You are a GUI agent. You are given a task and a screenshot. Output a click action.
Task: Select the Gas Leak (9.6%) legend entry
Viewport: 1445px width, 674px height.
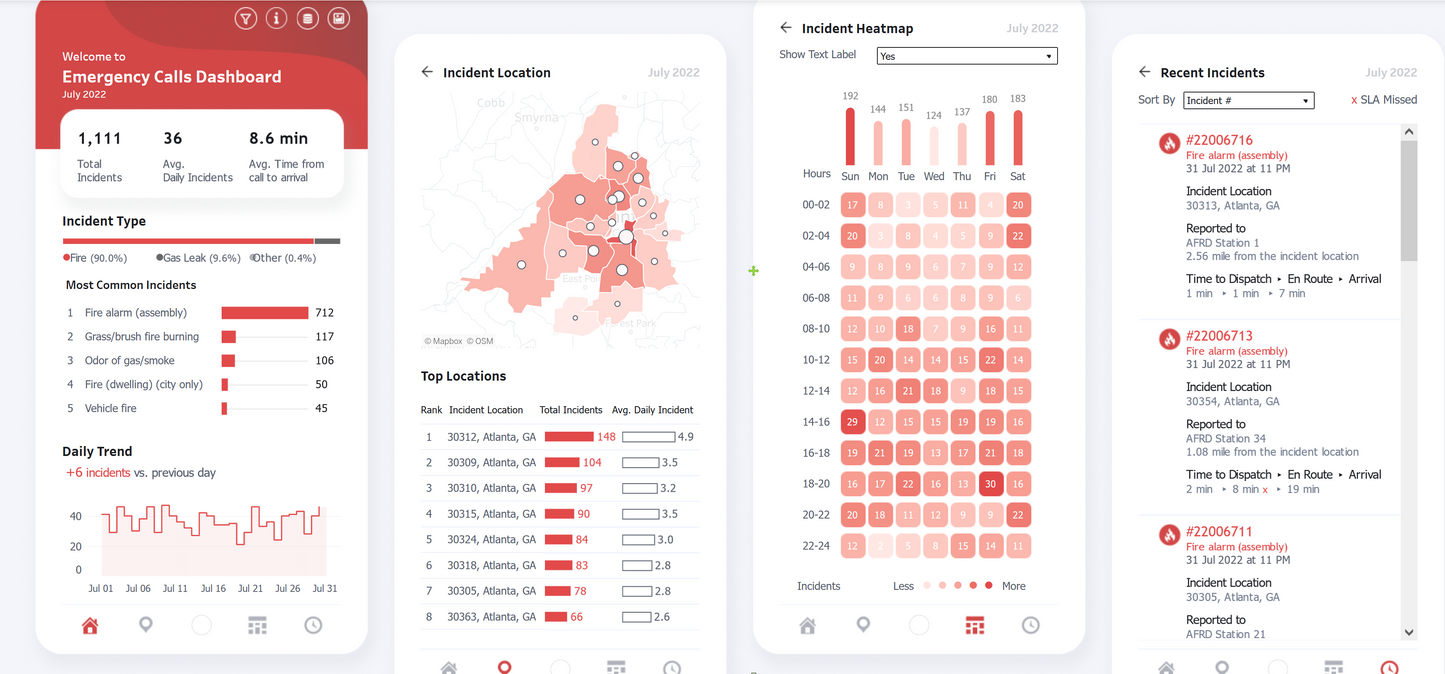click(x=199, y=258)
